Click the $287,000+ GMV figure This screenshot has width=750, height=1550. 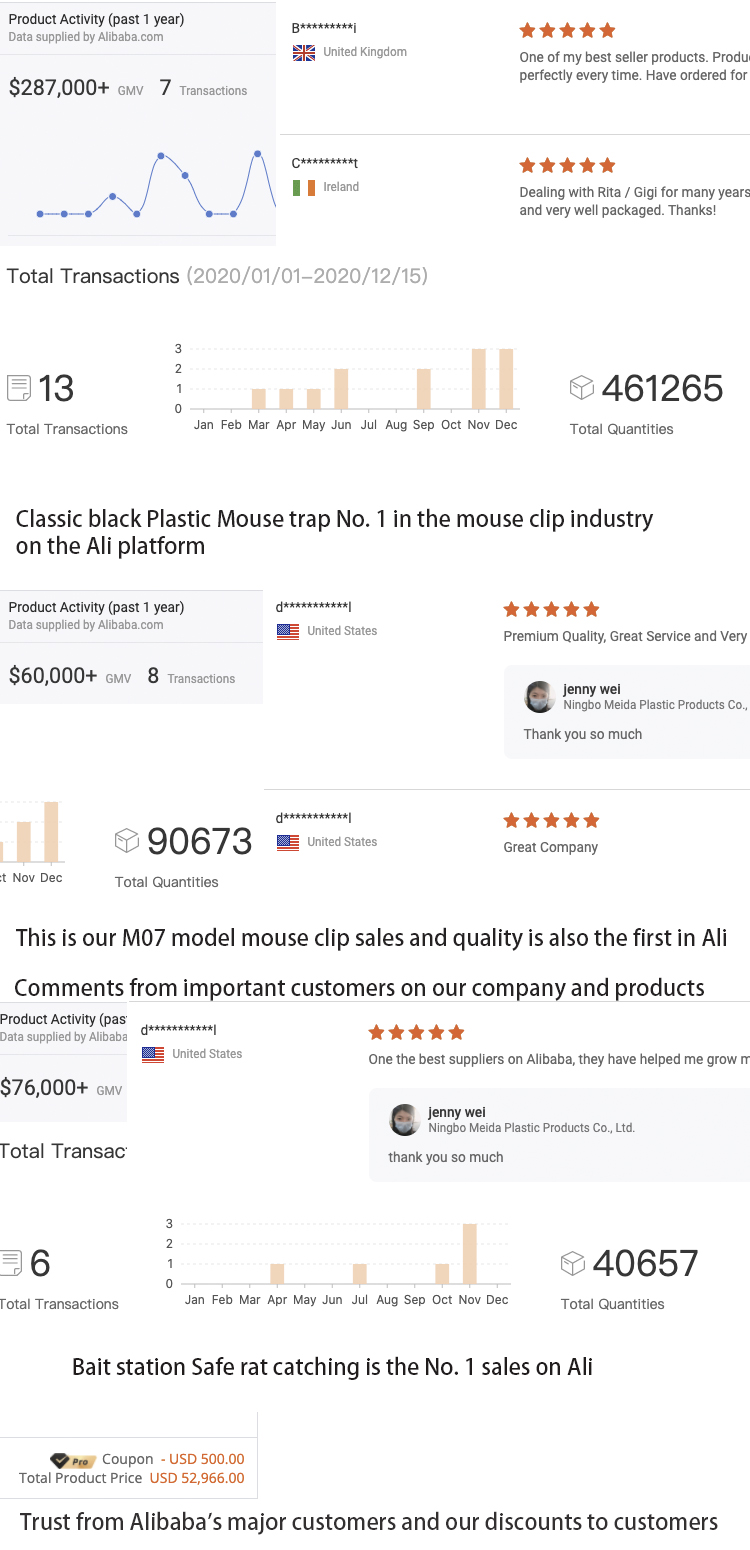pos(59,88)
